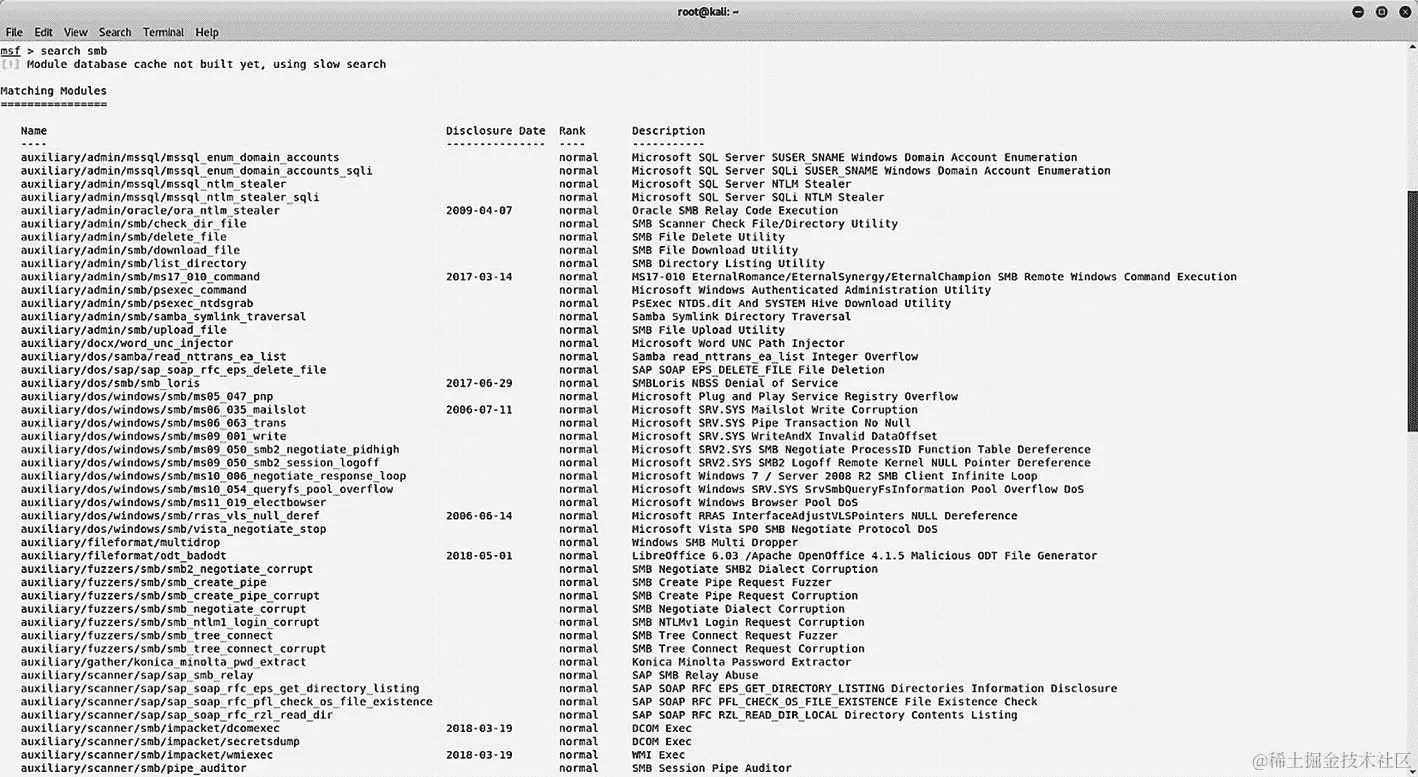The height and width of the screenshot is (777, 1418).
Task: Click date 2017-06-29
Action: 479,383
